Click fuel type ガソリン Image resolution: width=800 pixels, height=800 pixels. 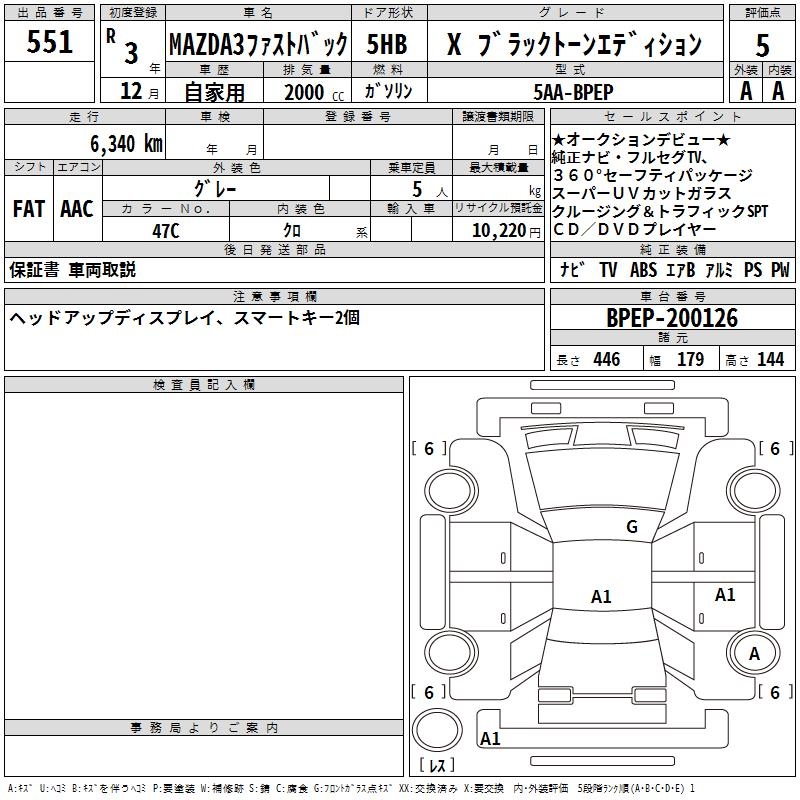388,91
